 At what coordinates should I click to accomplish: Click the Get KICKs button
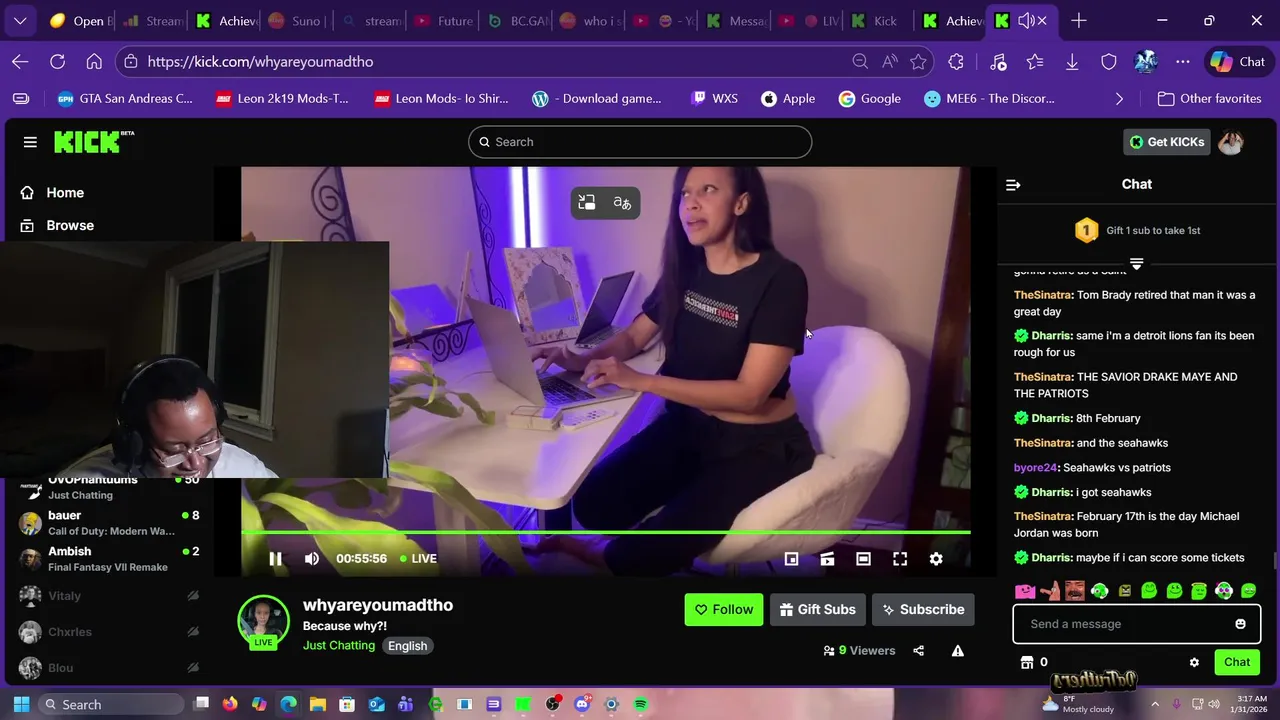(1167, 142)
